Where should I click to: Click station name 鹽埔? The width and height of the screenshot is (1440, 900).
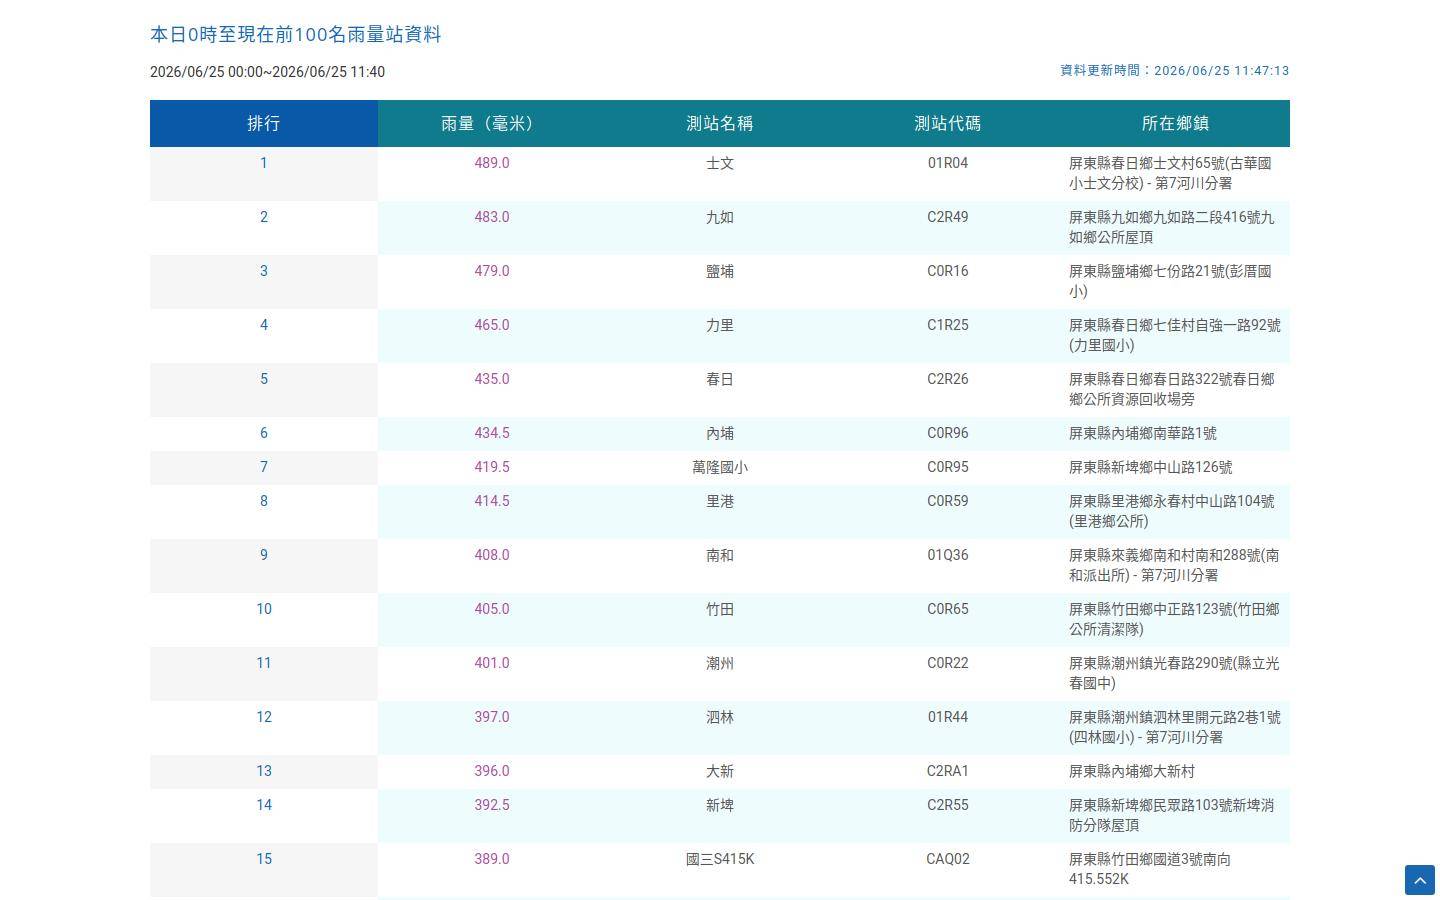pyautogui.click(x=720, y=271)
